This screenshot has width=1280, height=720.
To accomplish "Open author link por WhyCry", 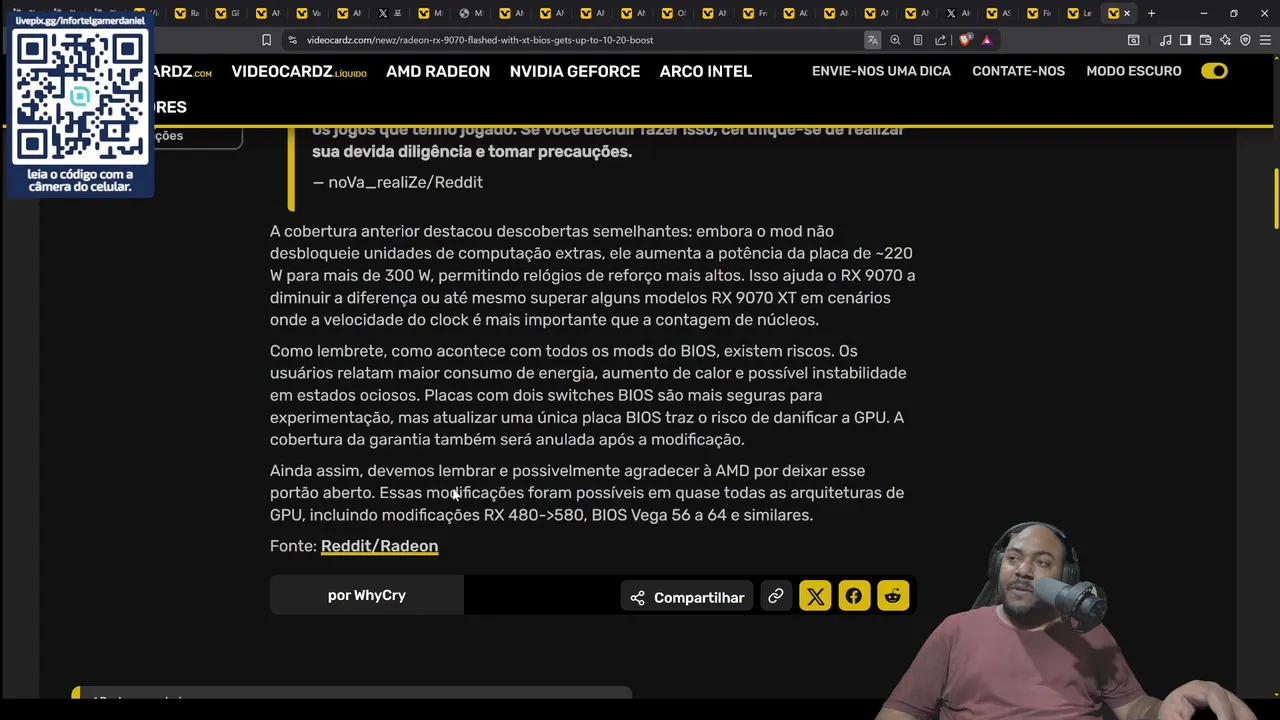I will pos(367,595).
